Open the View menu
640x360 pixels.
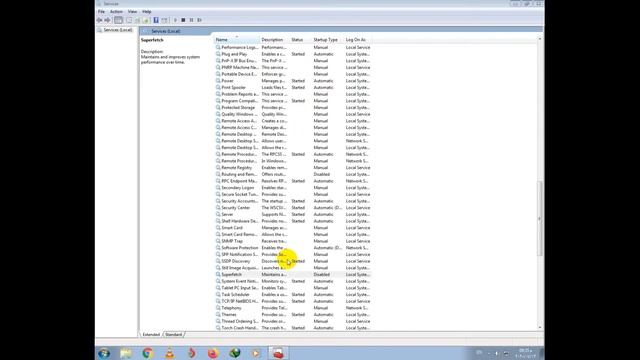(132, 11)
